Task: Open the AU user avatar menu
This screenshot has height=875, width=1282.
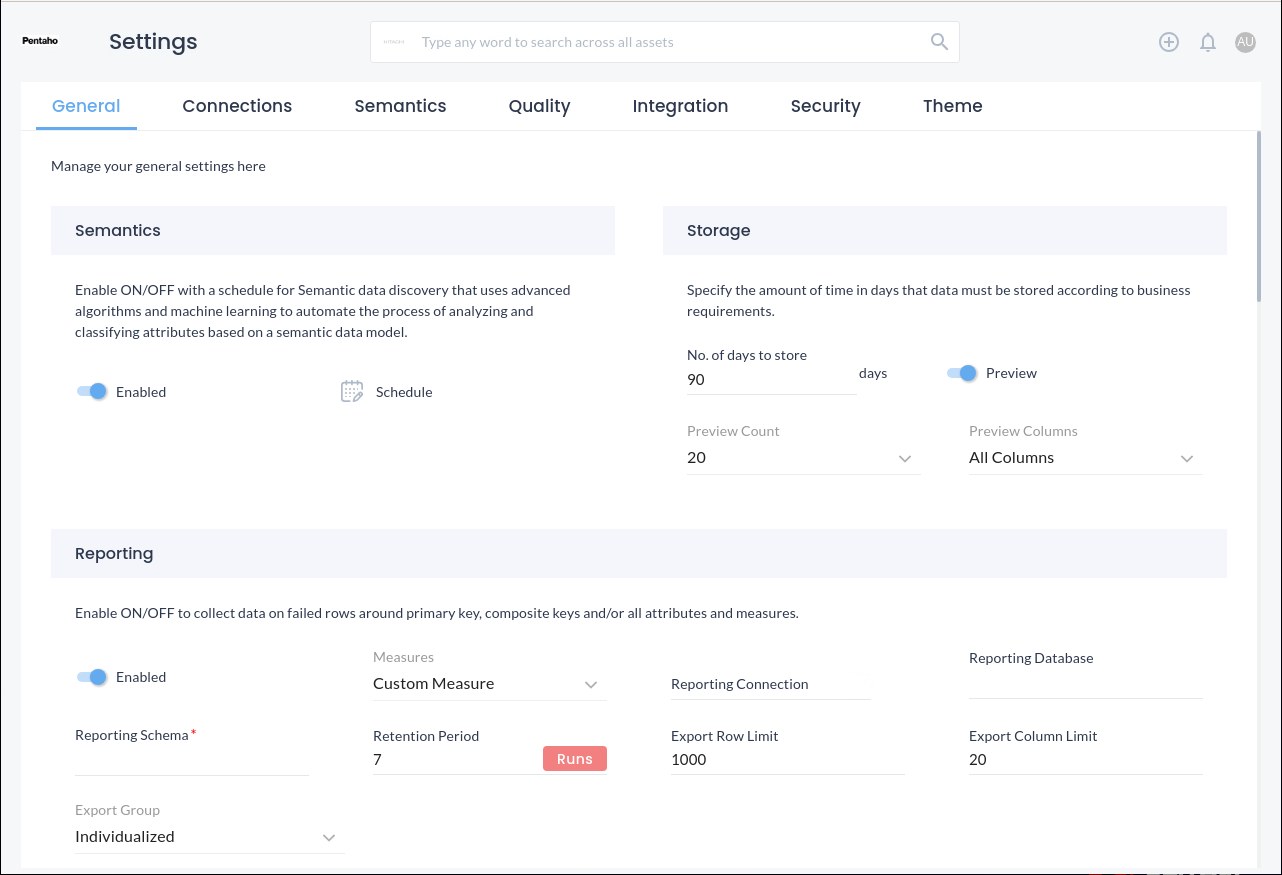Action: (1245, 42)
